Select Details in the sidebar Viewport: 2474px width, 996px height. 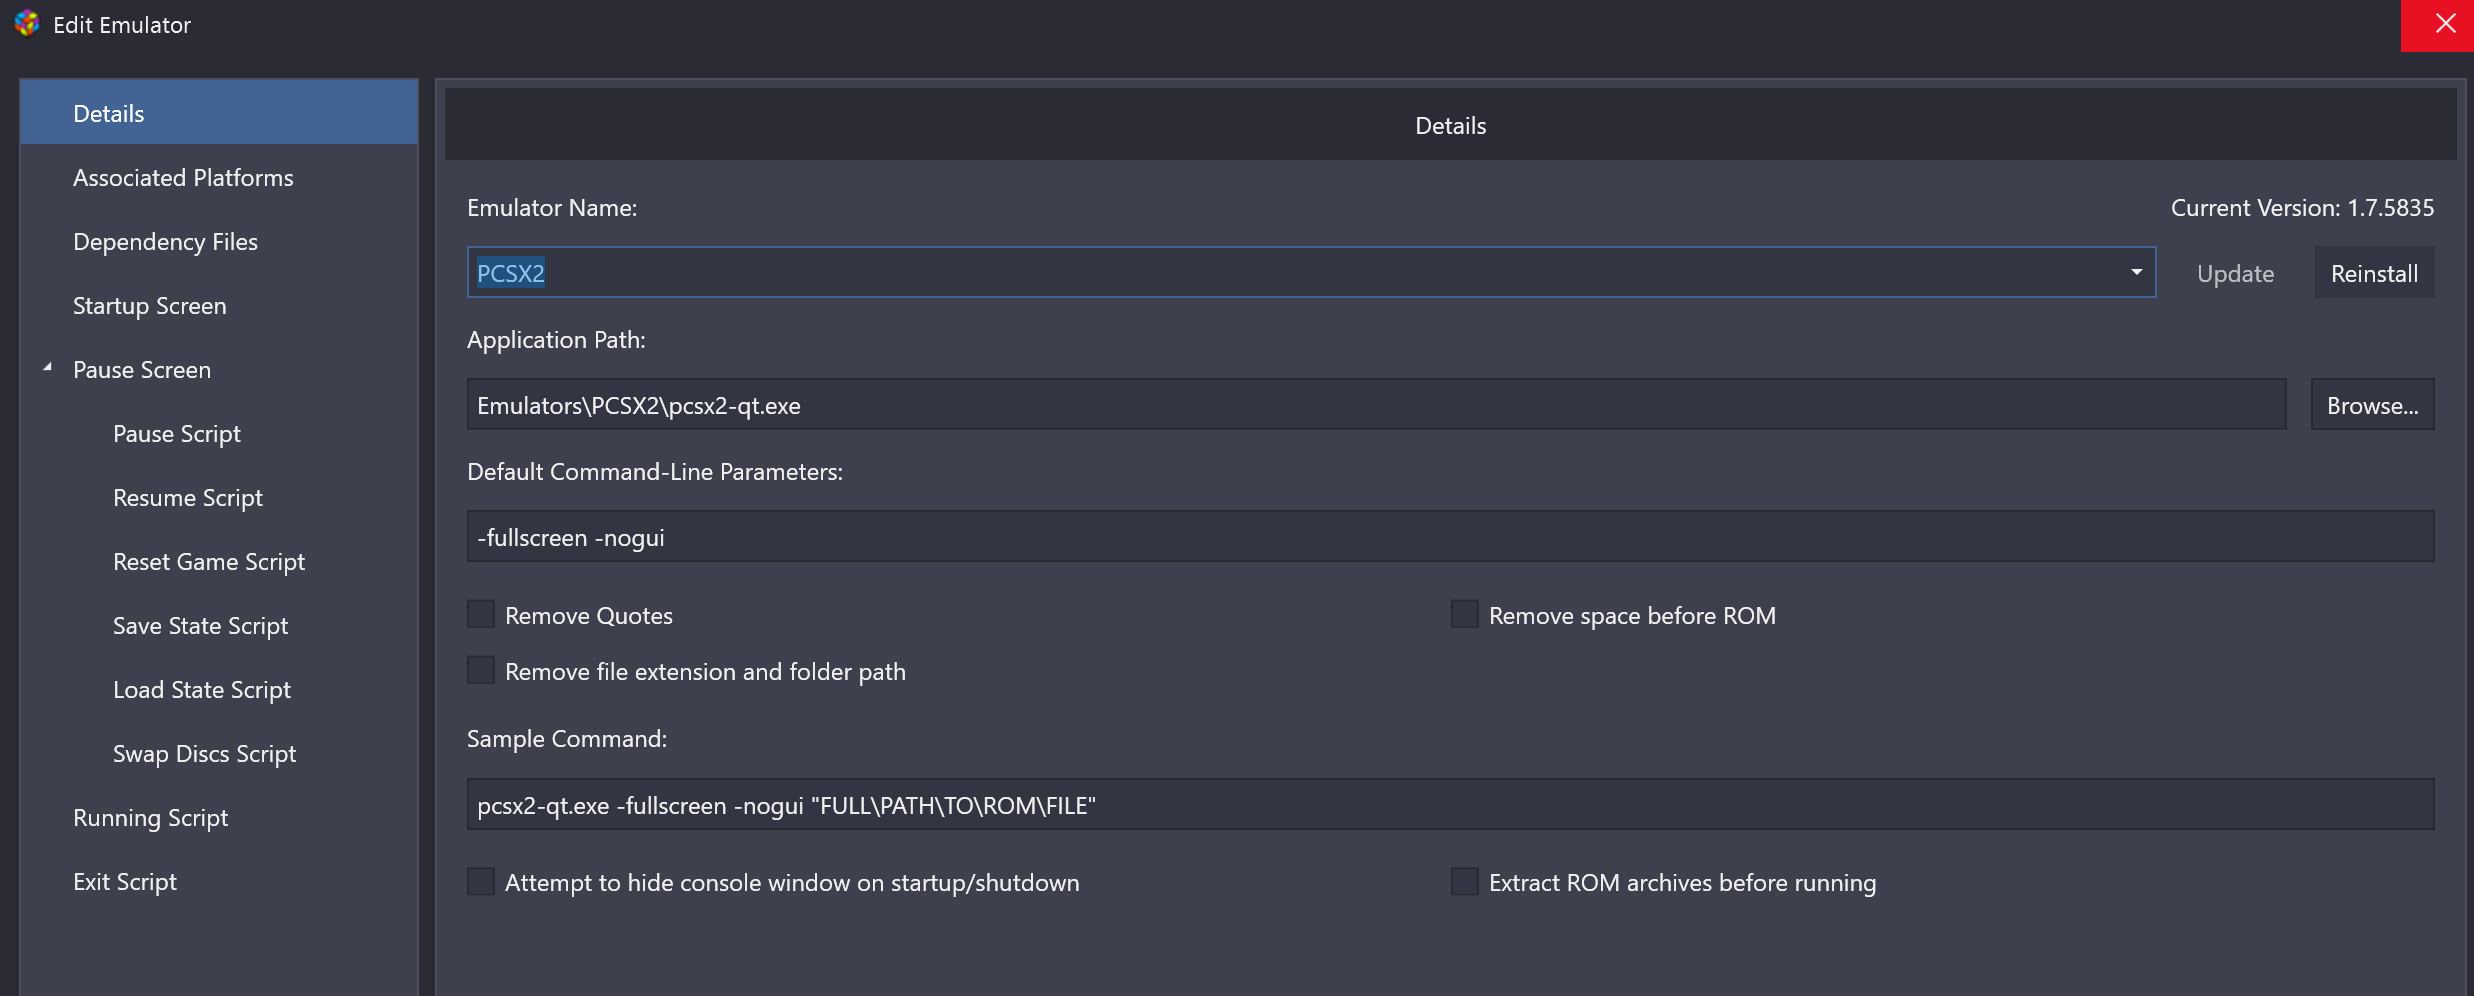click(x=219, y=113)
